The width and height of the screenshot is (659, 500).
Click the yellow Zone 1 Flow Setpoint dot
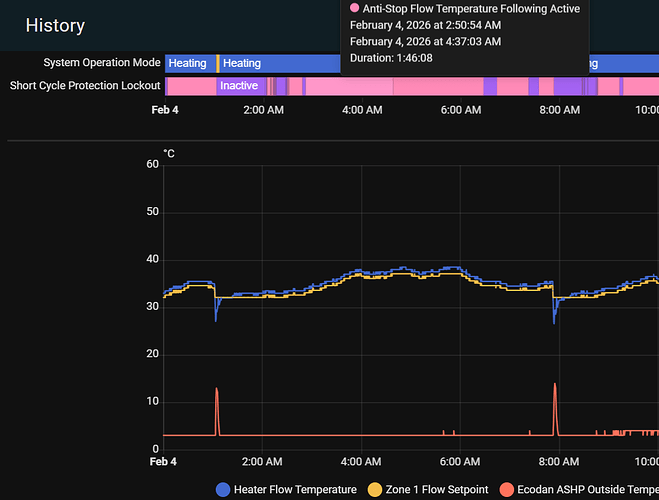(x=375, y=489)
